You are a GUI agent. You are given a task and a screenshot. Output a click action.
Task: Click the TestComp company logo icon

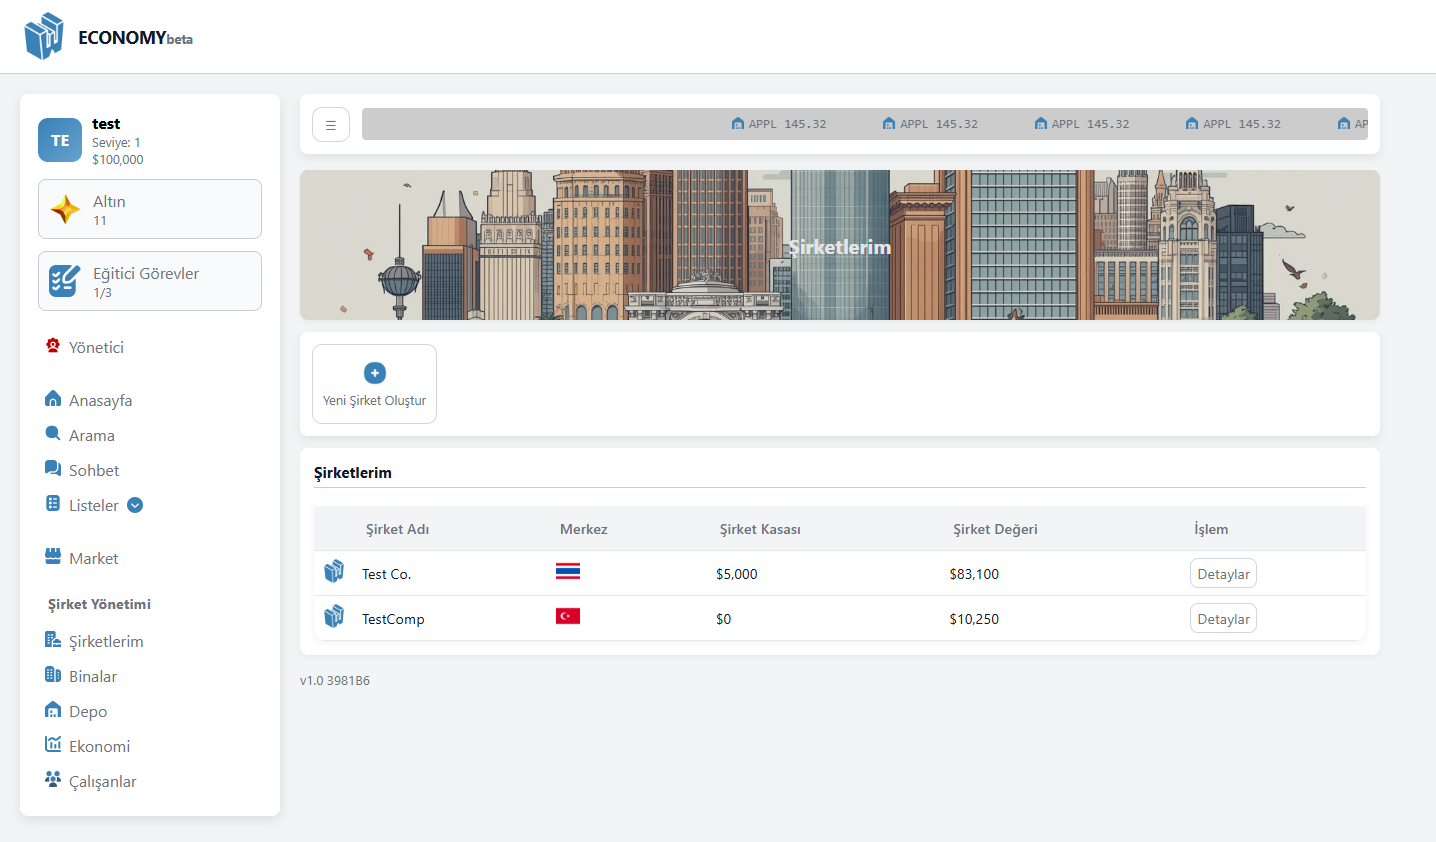(x=334, y=616)
